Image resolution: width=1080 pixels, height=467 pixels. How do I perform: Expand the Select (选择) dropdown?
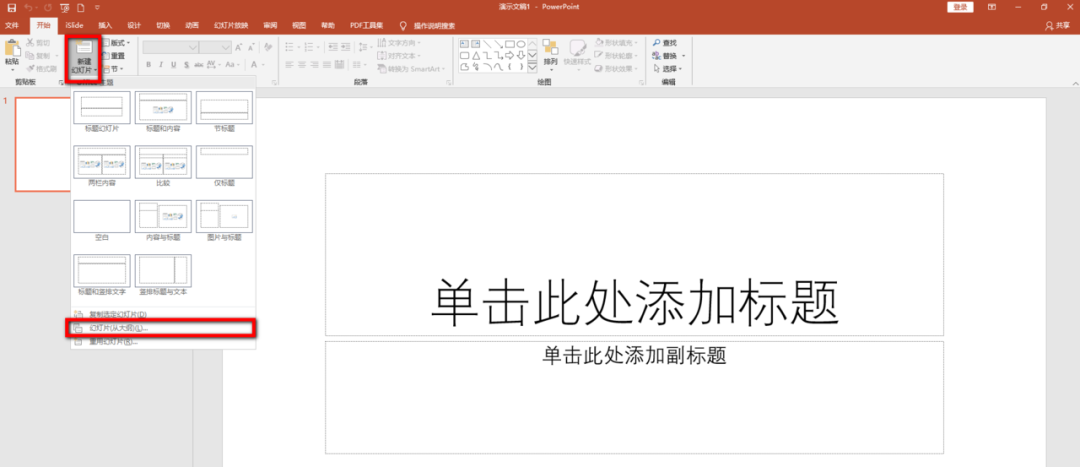668,69
